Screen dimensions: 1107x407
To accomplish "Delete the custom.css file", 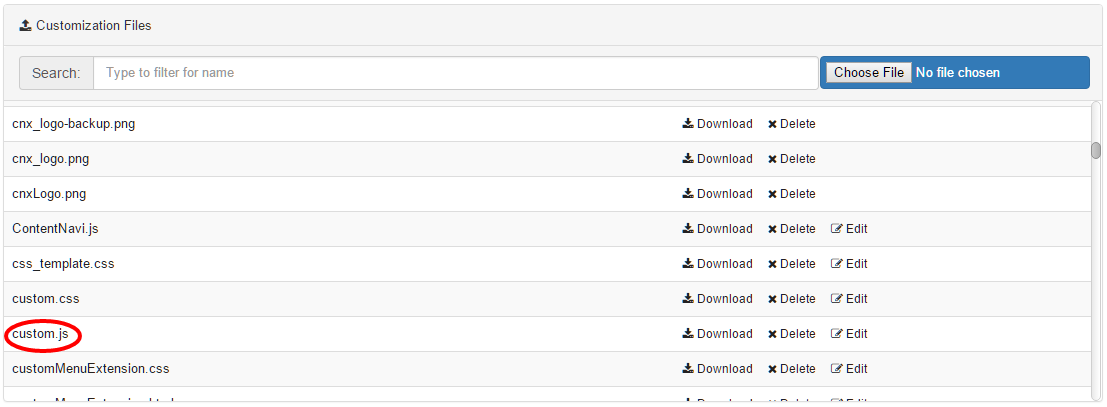I will click(x=791, y=299).
